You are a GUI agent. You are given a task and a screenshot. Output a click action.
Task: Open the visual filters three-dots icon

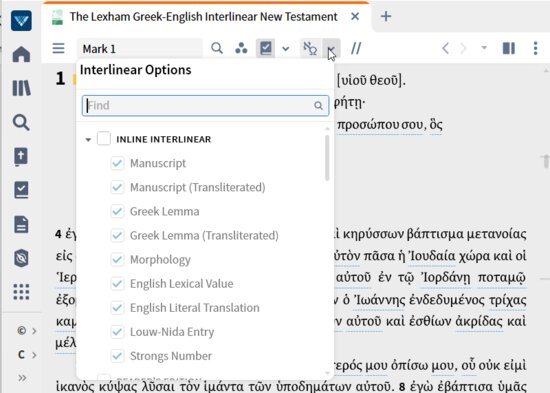pyautogui.click(x=241, y=48)
